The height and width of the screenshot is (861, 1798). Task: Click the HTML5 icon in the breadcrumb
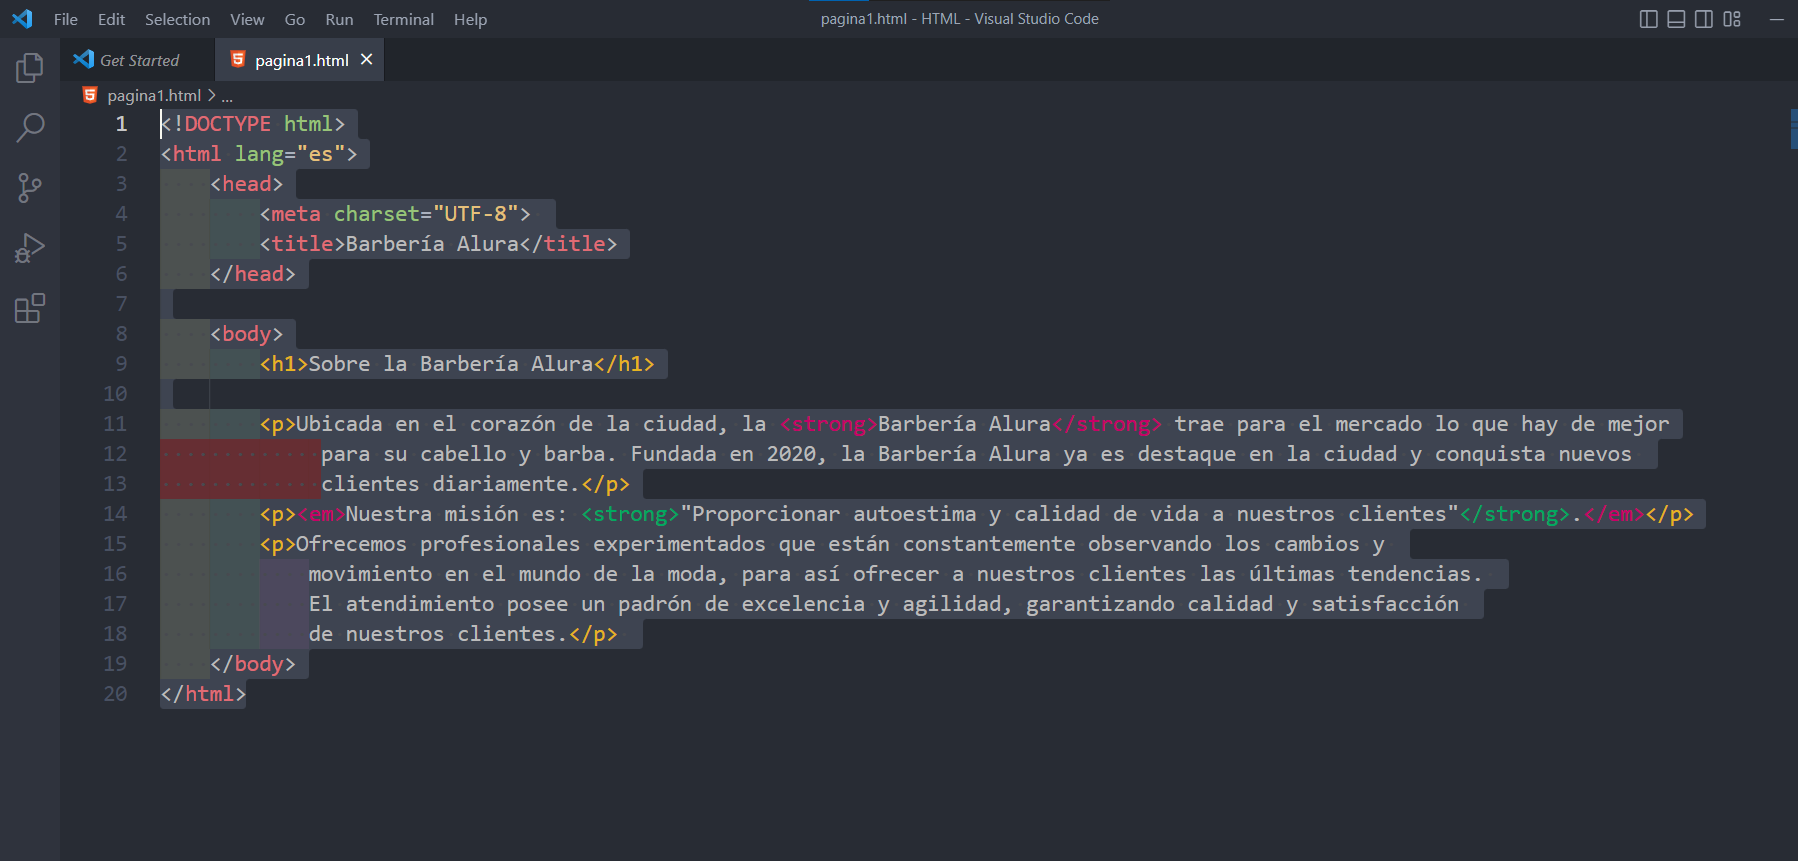point(90,95)
